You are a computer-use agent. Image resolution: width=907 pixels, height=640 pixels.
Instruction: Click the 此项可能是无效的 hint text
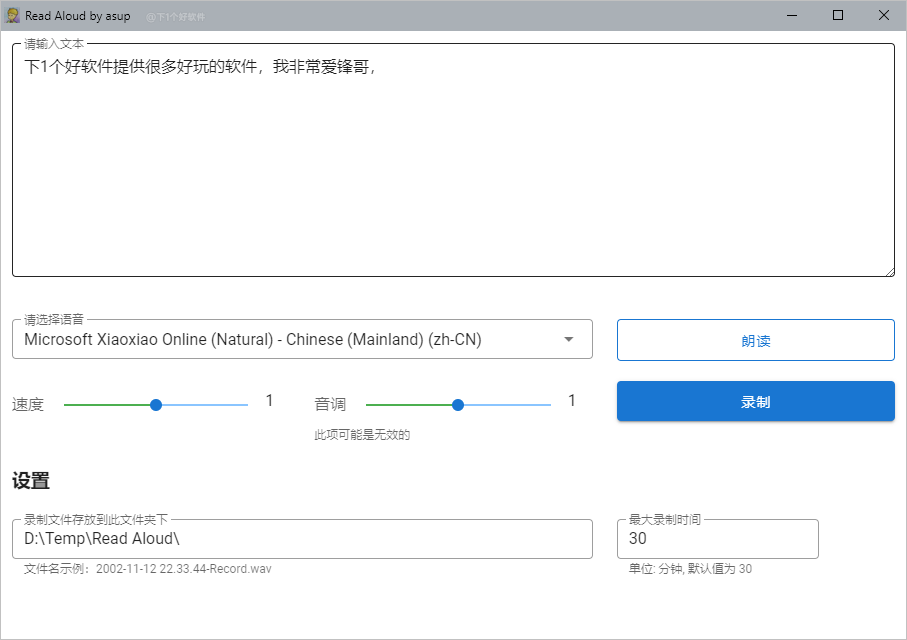point(362,435)
